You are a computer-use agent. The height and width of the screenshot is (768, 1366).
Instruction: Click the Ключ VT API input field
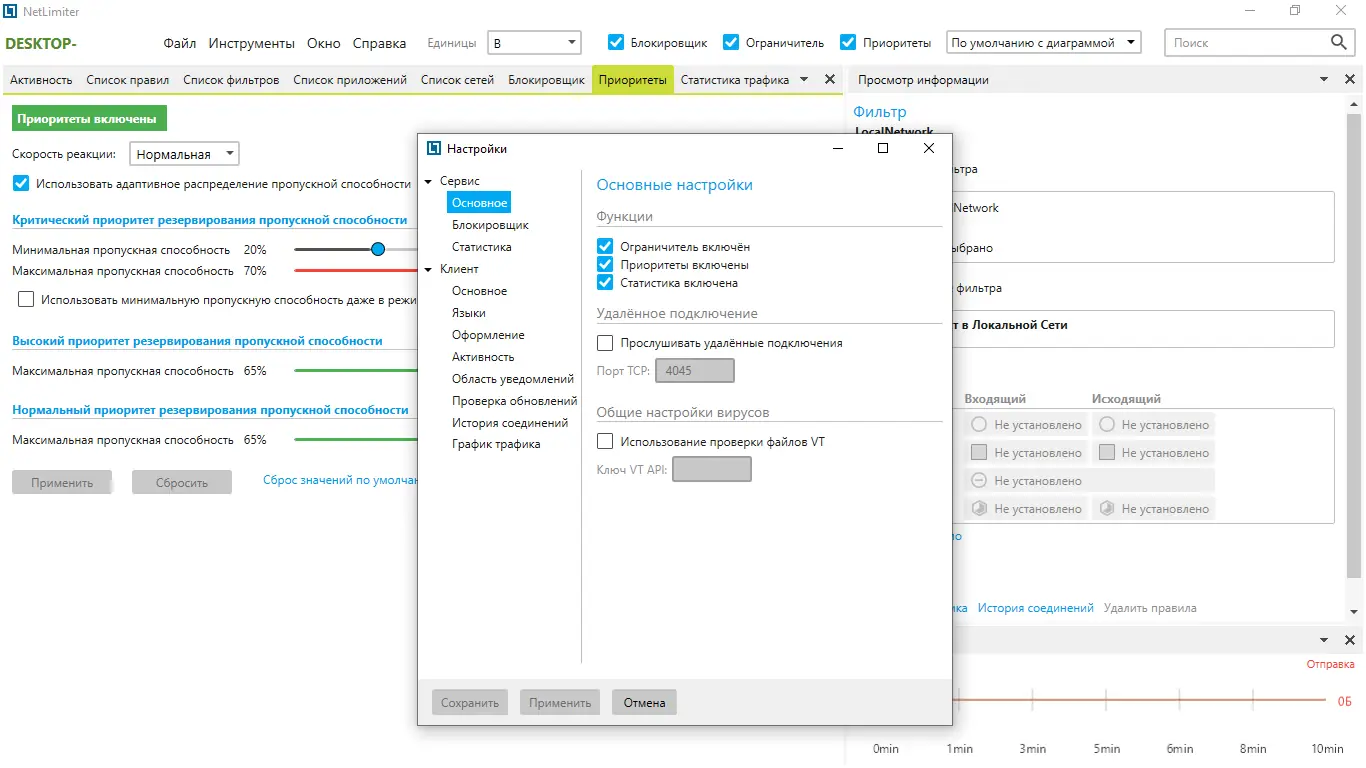click(x=711, y=469)
